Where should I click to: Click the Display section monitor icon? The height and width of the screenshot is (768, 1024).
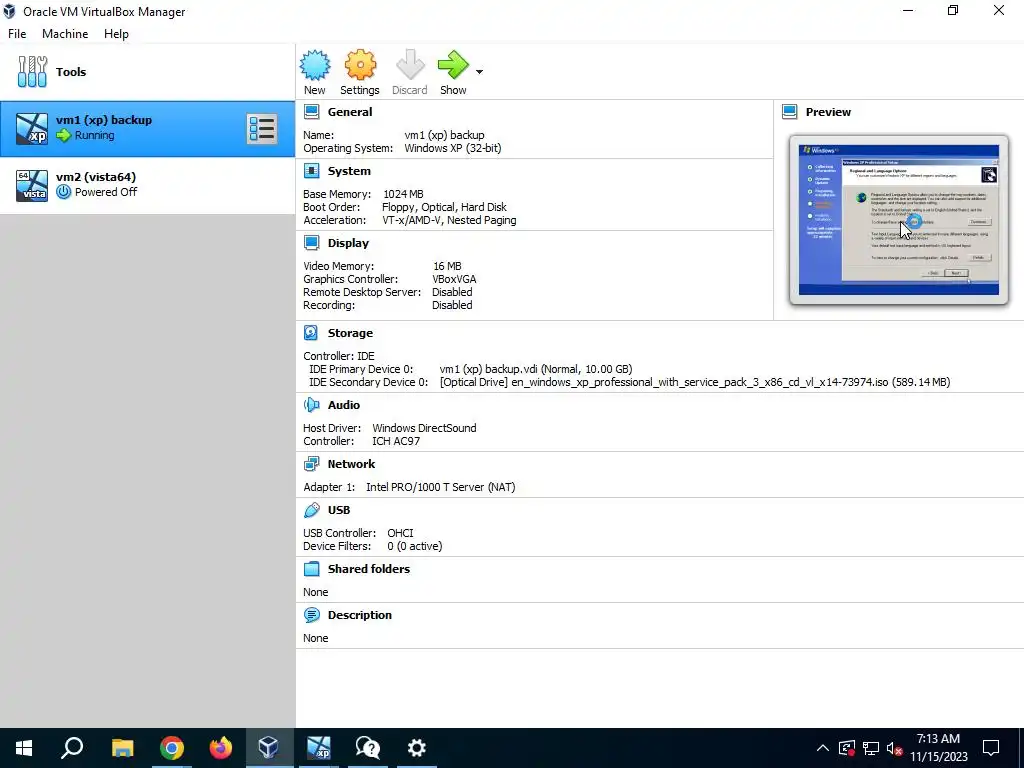point(312,243)
